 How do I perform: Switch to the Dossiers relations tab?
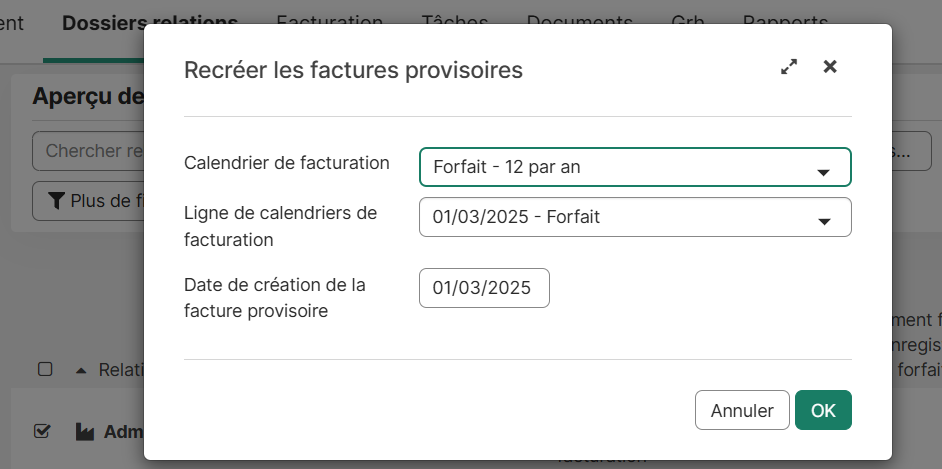pyautogui.click(x=150, y=22)
